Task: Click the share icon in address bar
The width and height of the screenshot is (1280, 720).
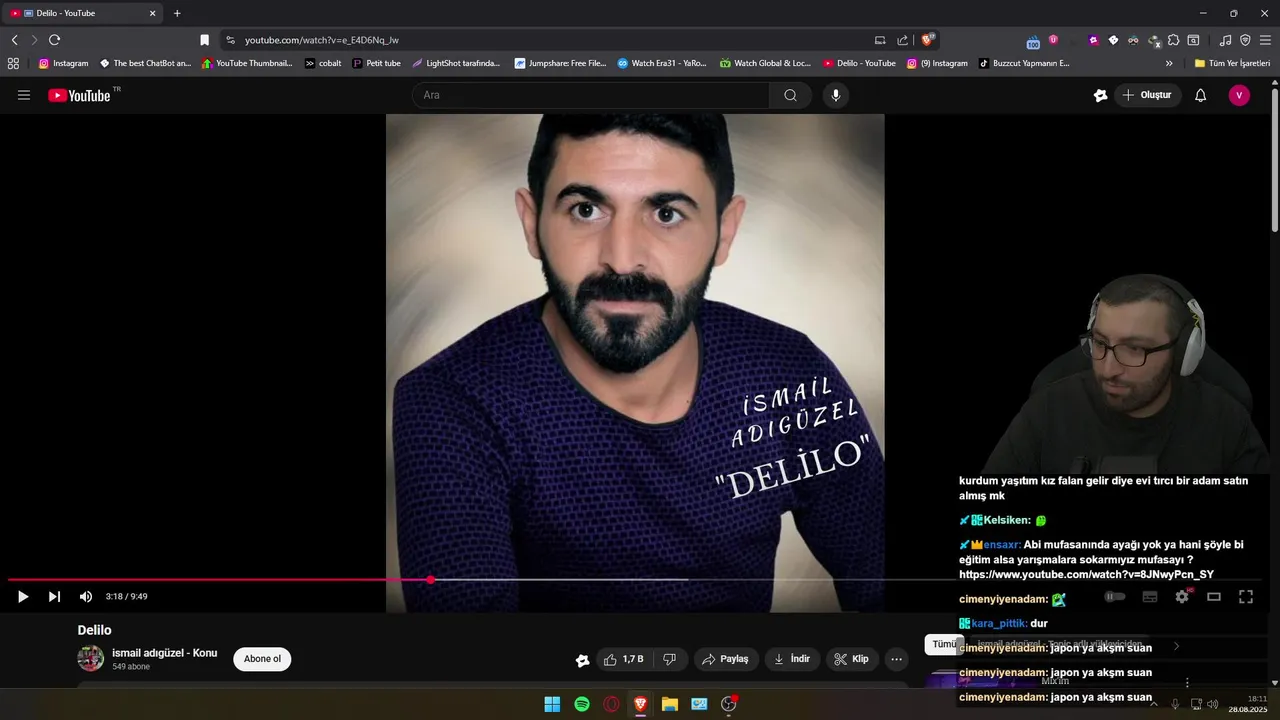Action: tap(903, 40)
